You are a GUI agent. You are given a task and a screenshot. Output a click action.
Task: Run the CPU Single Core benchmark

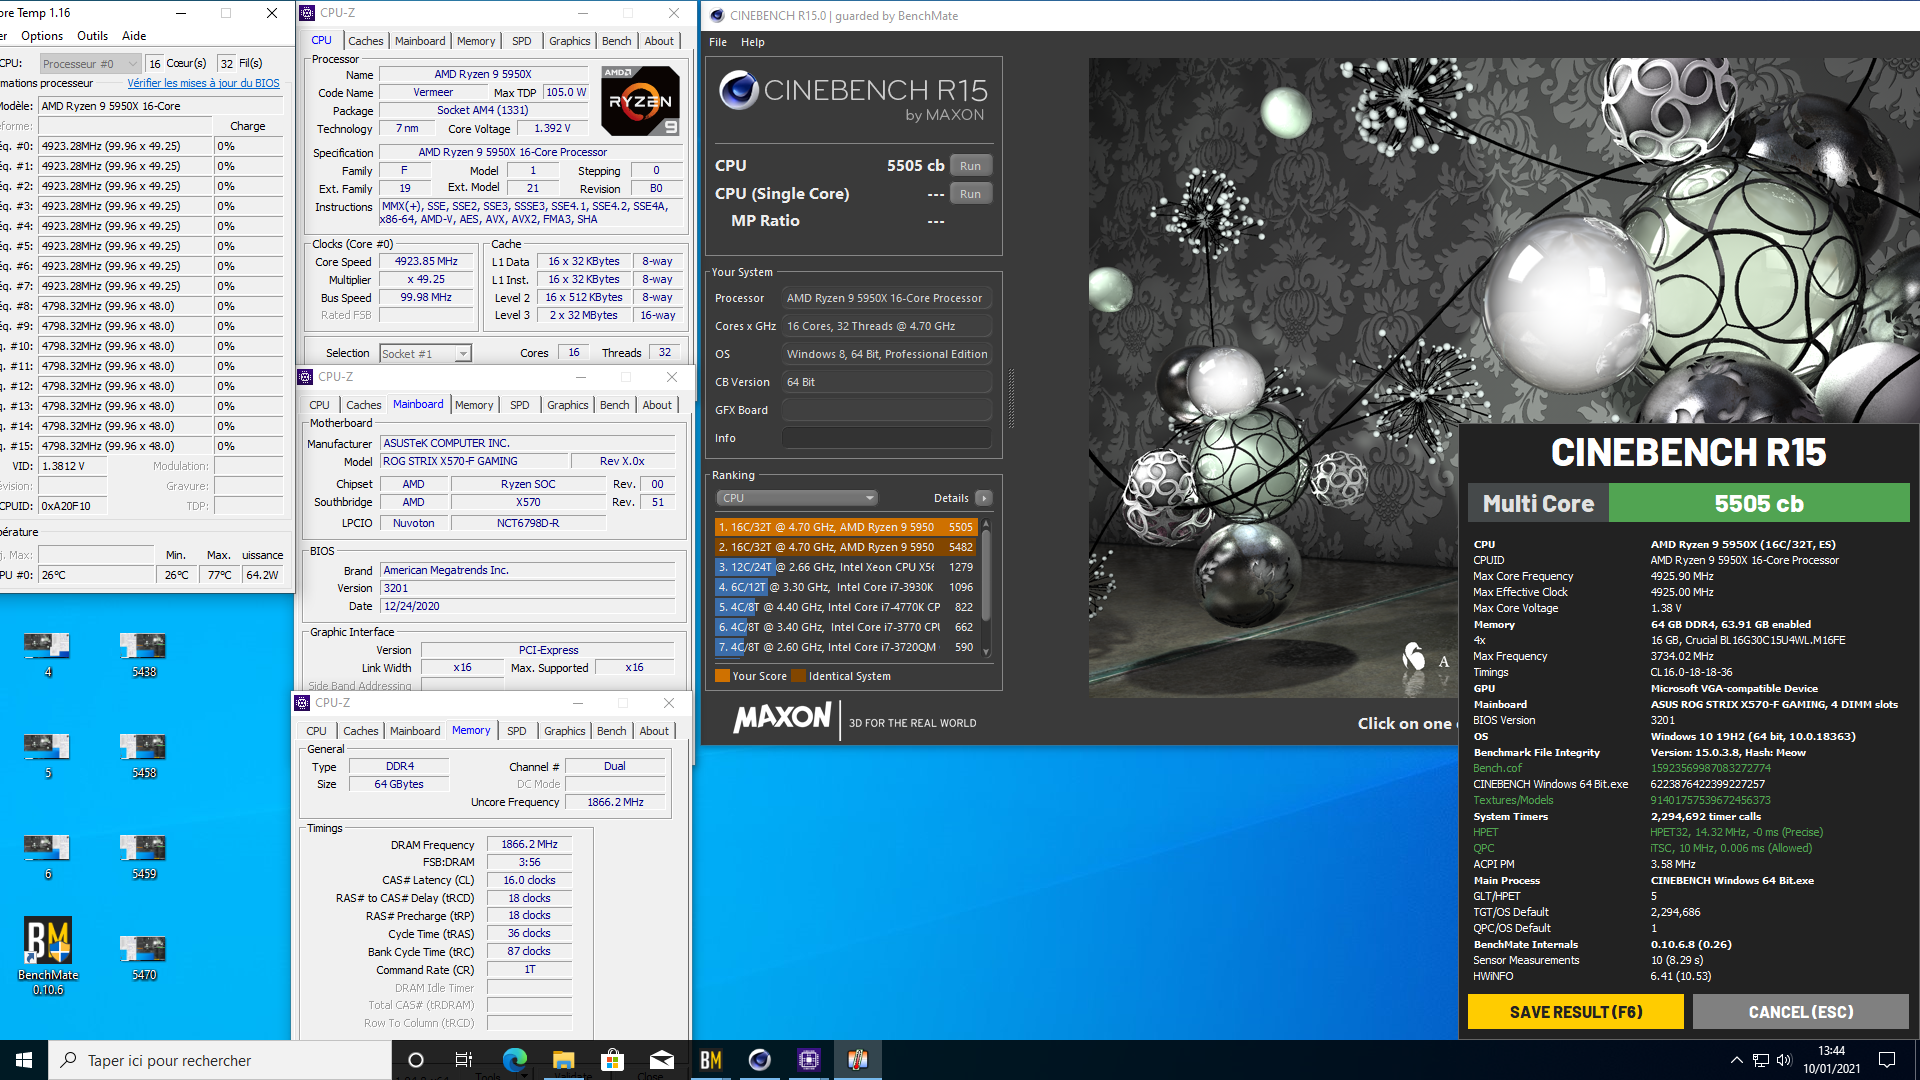coord(970,194)
